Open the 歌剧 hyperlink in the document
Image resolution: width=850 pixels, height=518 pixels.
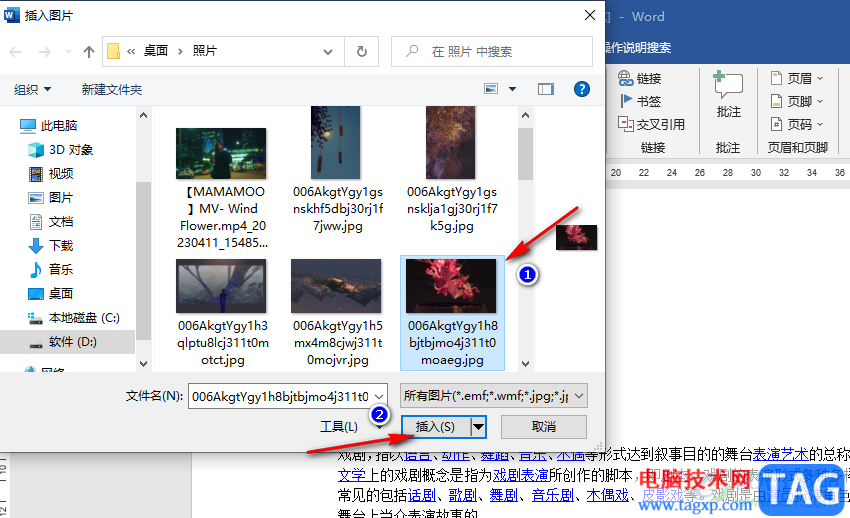tap(463, 495)
